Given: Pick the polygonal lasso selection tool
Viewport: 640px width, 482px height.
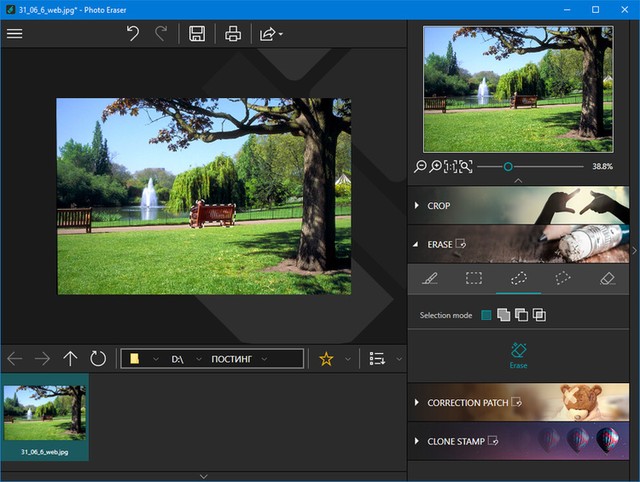Looking at the screenshot, I should tap(562, 279).
